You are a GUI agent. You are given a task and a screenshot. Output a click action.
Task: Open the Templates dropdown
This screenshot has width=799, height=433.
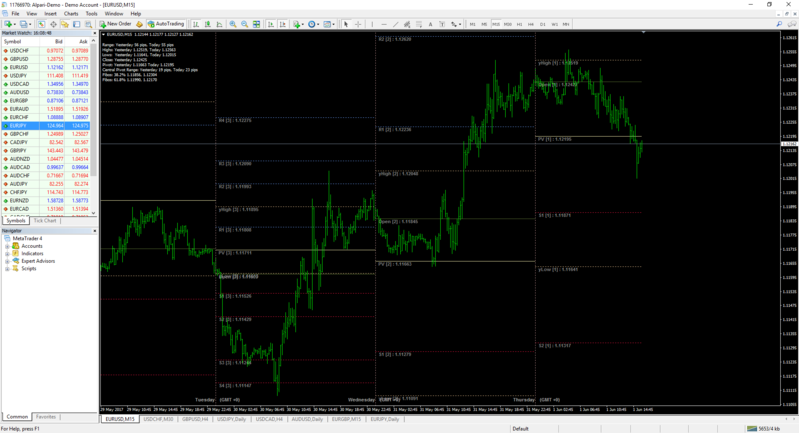coord(329,24)
